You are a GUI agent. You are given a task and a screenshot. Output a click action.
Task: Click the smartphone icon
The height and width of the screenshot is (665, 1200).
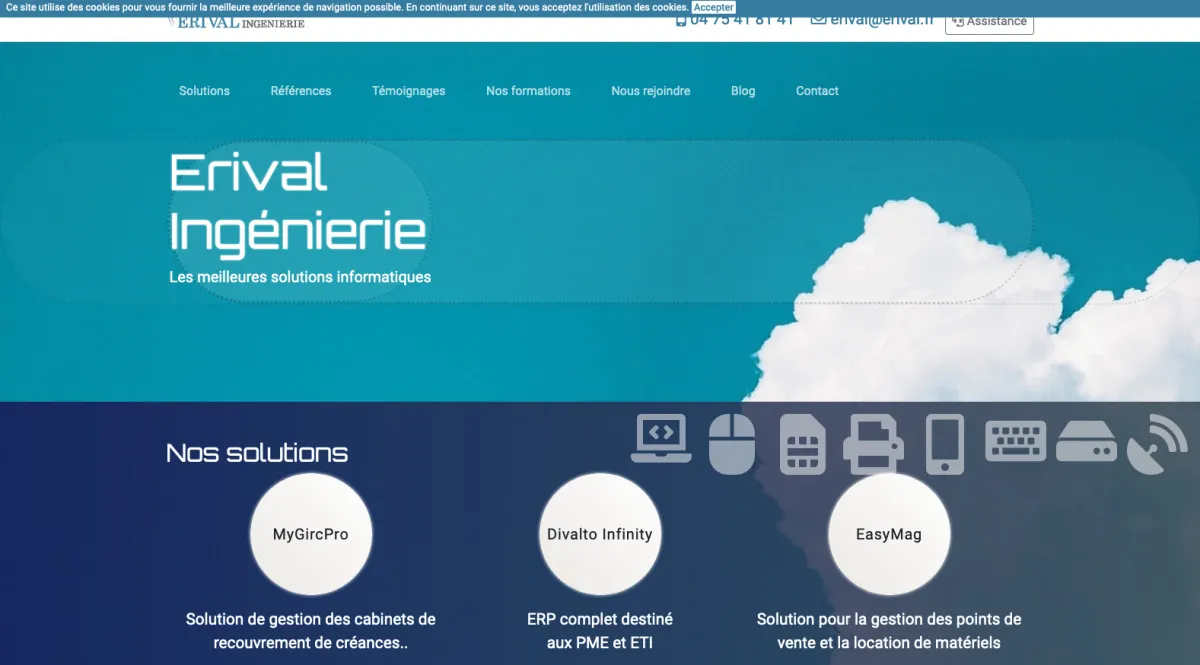(945, 444)
